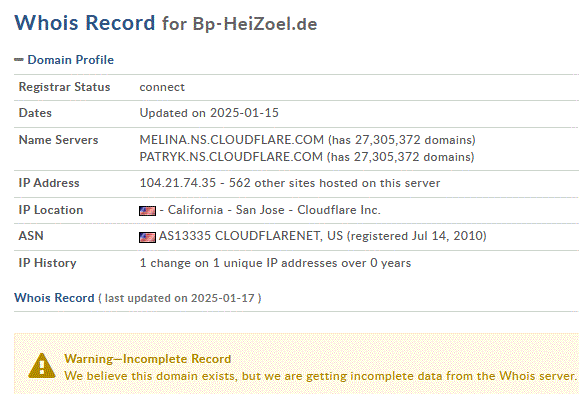Open PATRYK.NS.CLOUDFLARE.COM name server link
This screenshot has height=395, width=580.
(x=231, y=157)
